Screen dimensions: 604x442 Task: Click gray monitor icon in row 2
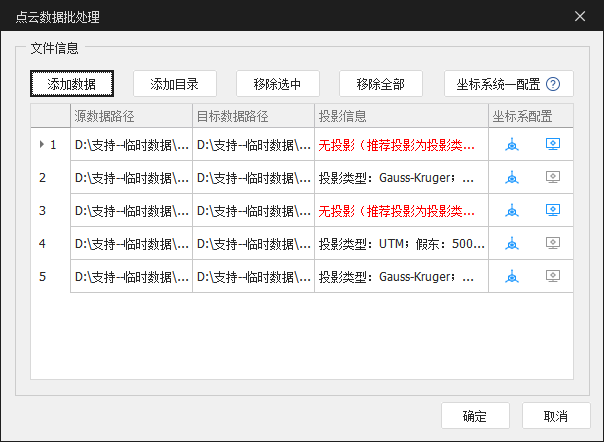[552, 178]
